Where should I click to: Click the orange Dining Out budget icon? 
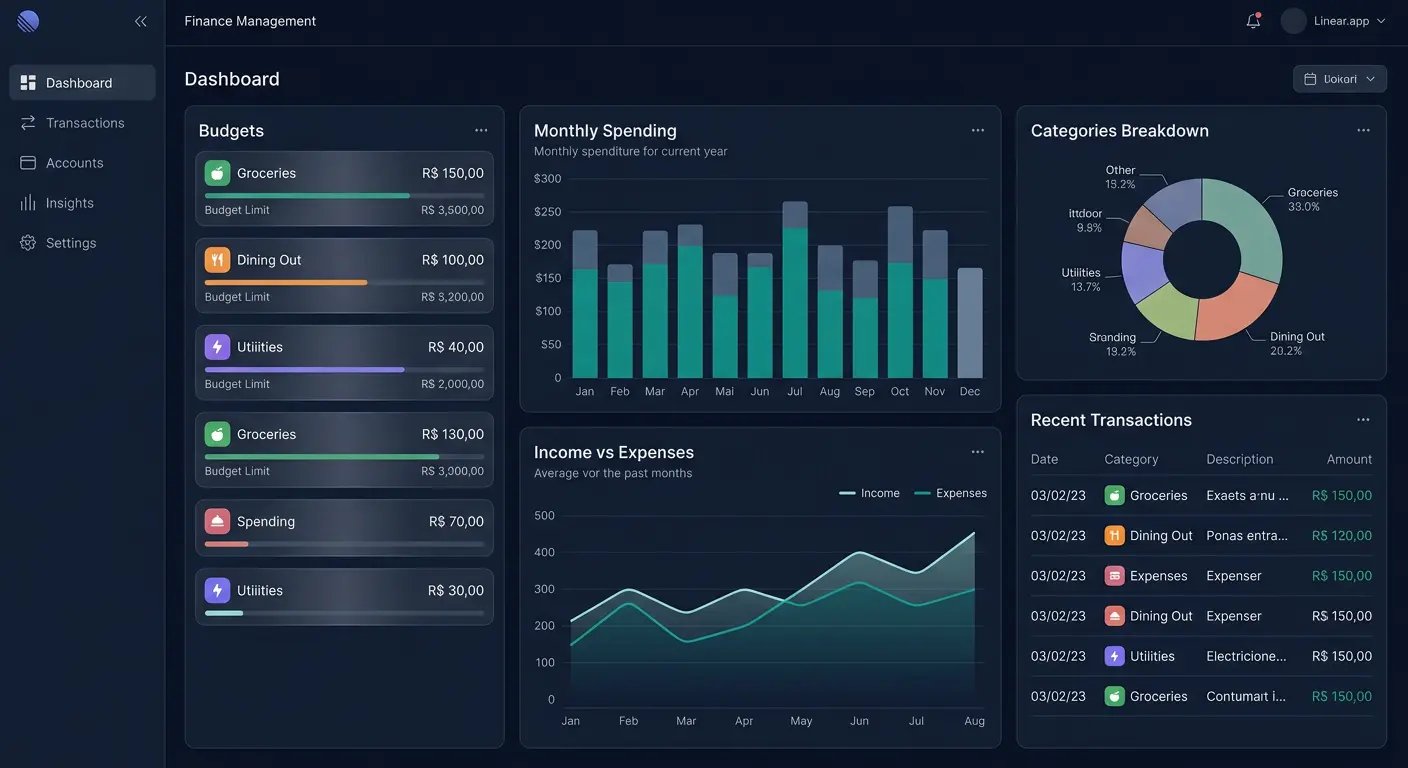[217, 260]
